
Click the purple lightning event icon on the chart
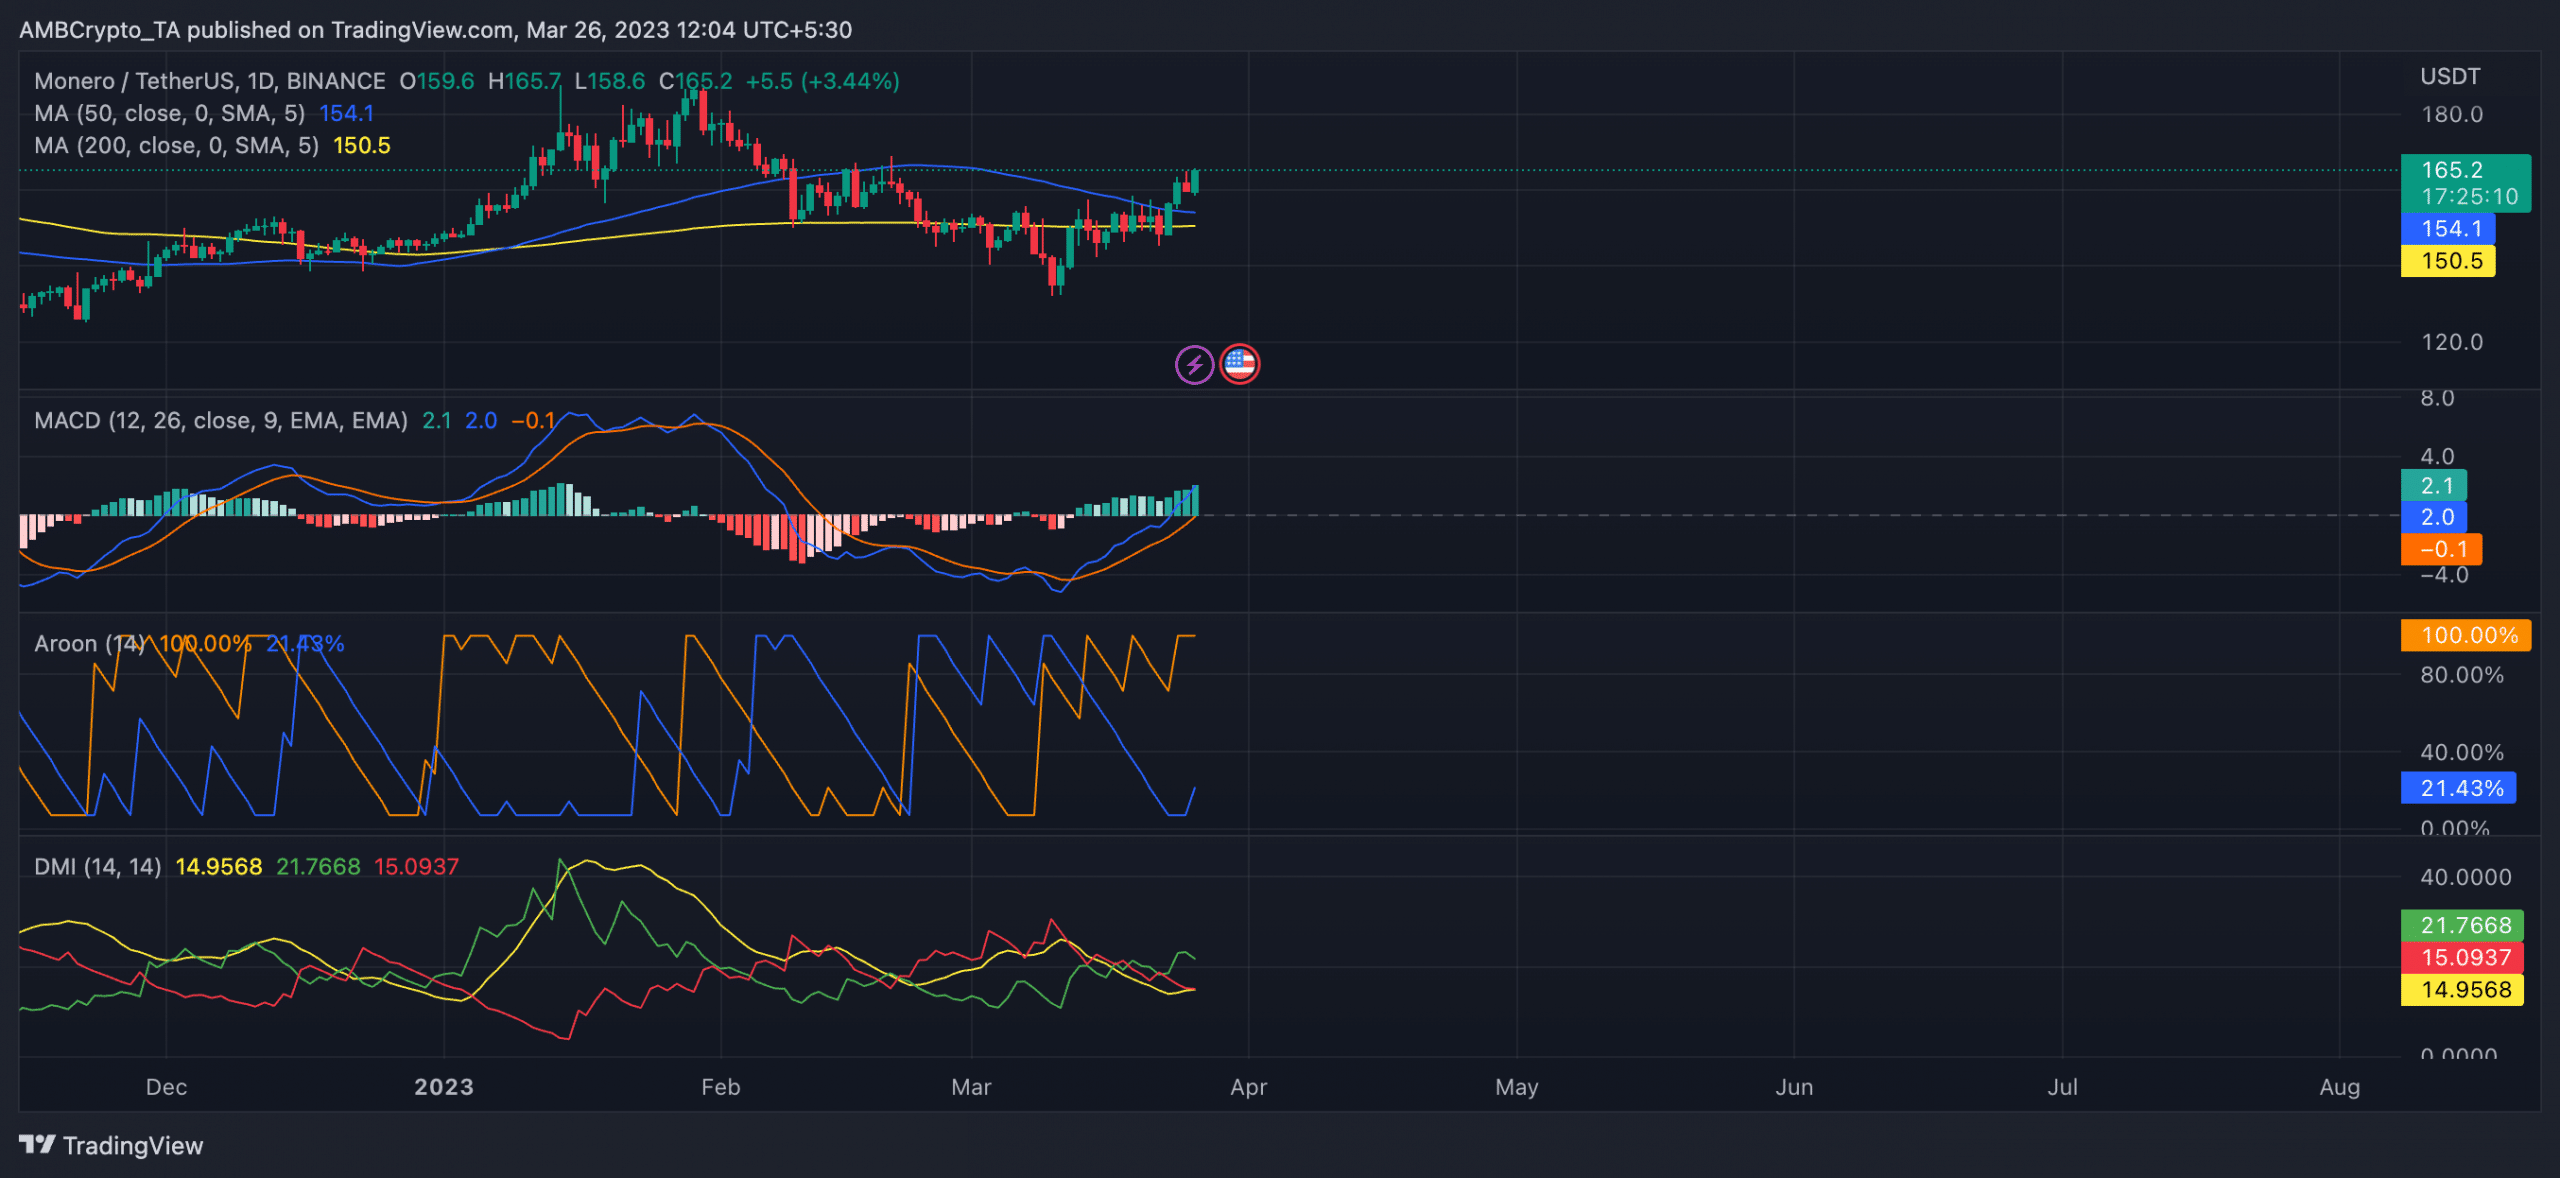(x=1194, y=365)
